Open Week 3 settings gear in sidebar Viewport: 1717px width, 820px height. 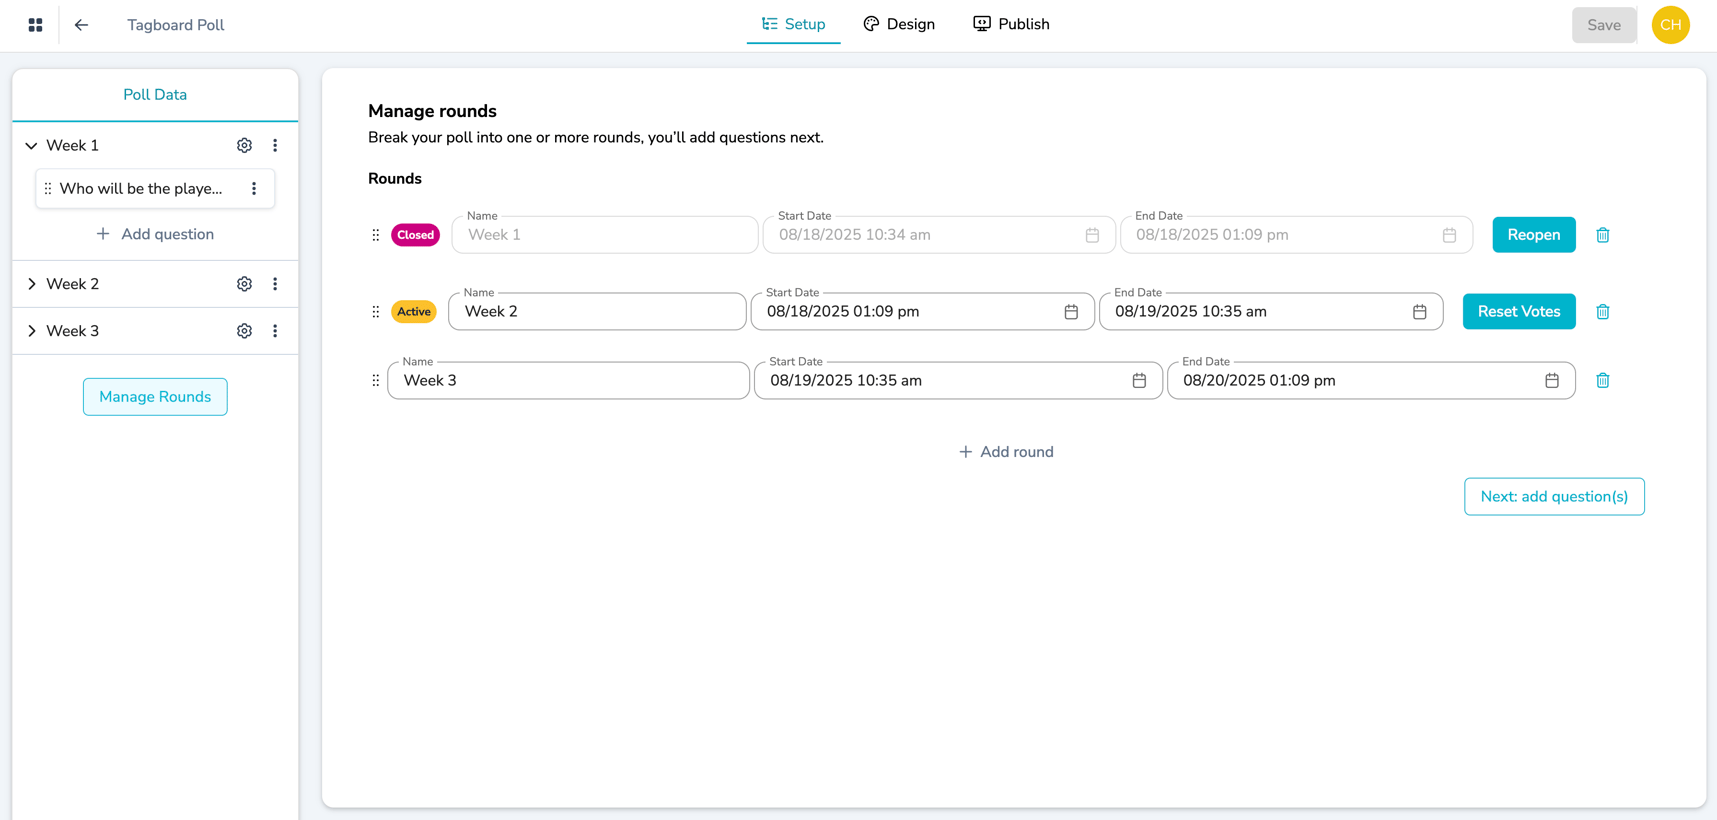(x=244, y=331)
